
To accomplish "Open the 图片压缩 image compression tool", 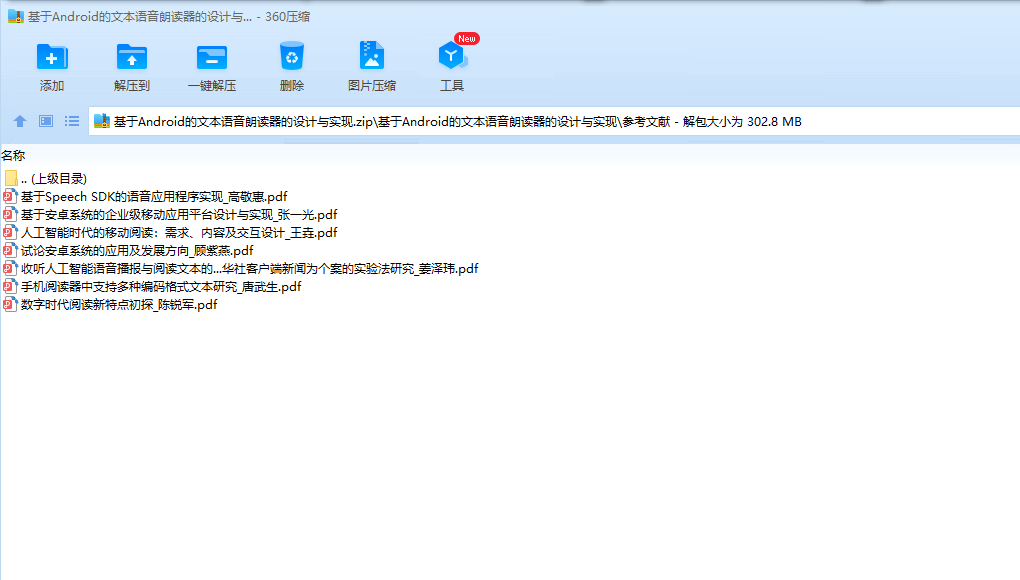I will pyautogui.click(x=371, y=55).
